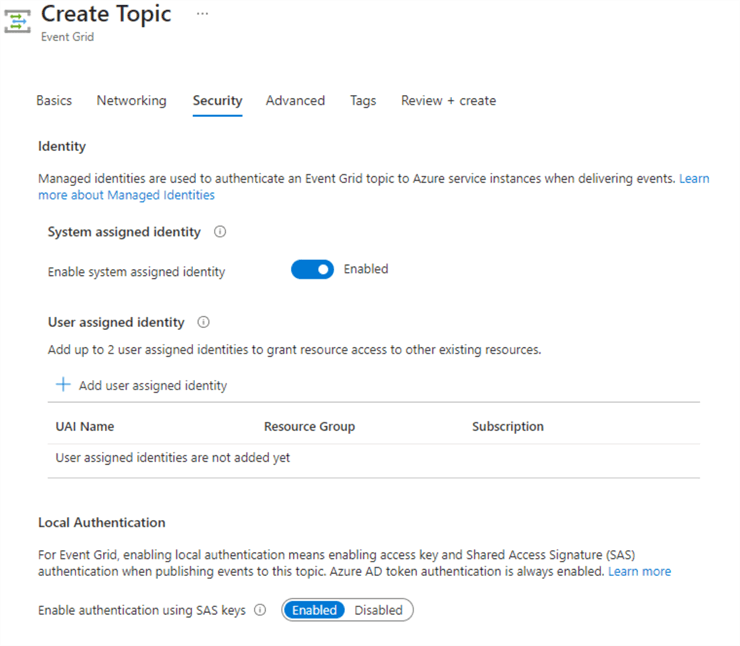Click the Resource Group column header

309,427
